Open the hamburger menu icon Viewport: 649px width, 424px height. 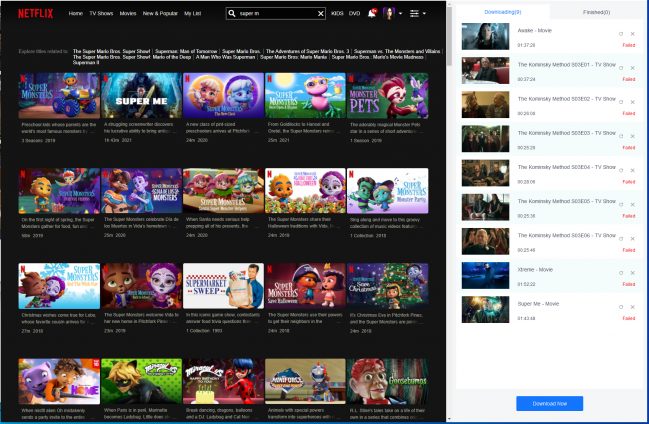(x=414, y=13)
